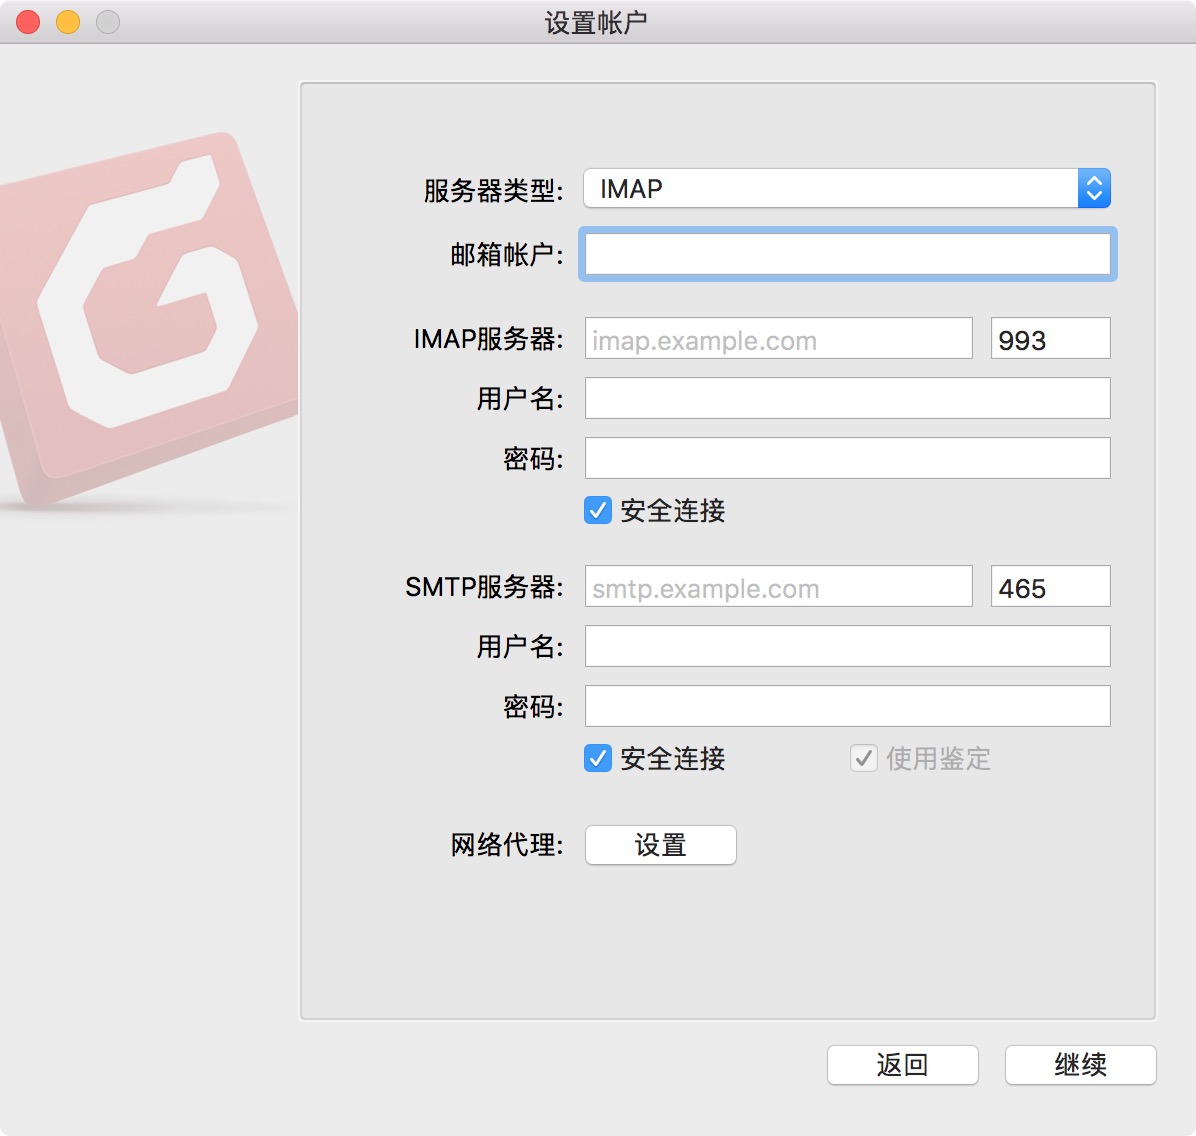The height and width of the screenshot is (1136, 1196).
Task: Click the IMAP 密码 input field
Action: point(847,459)
